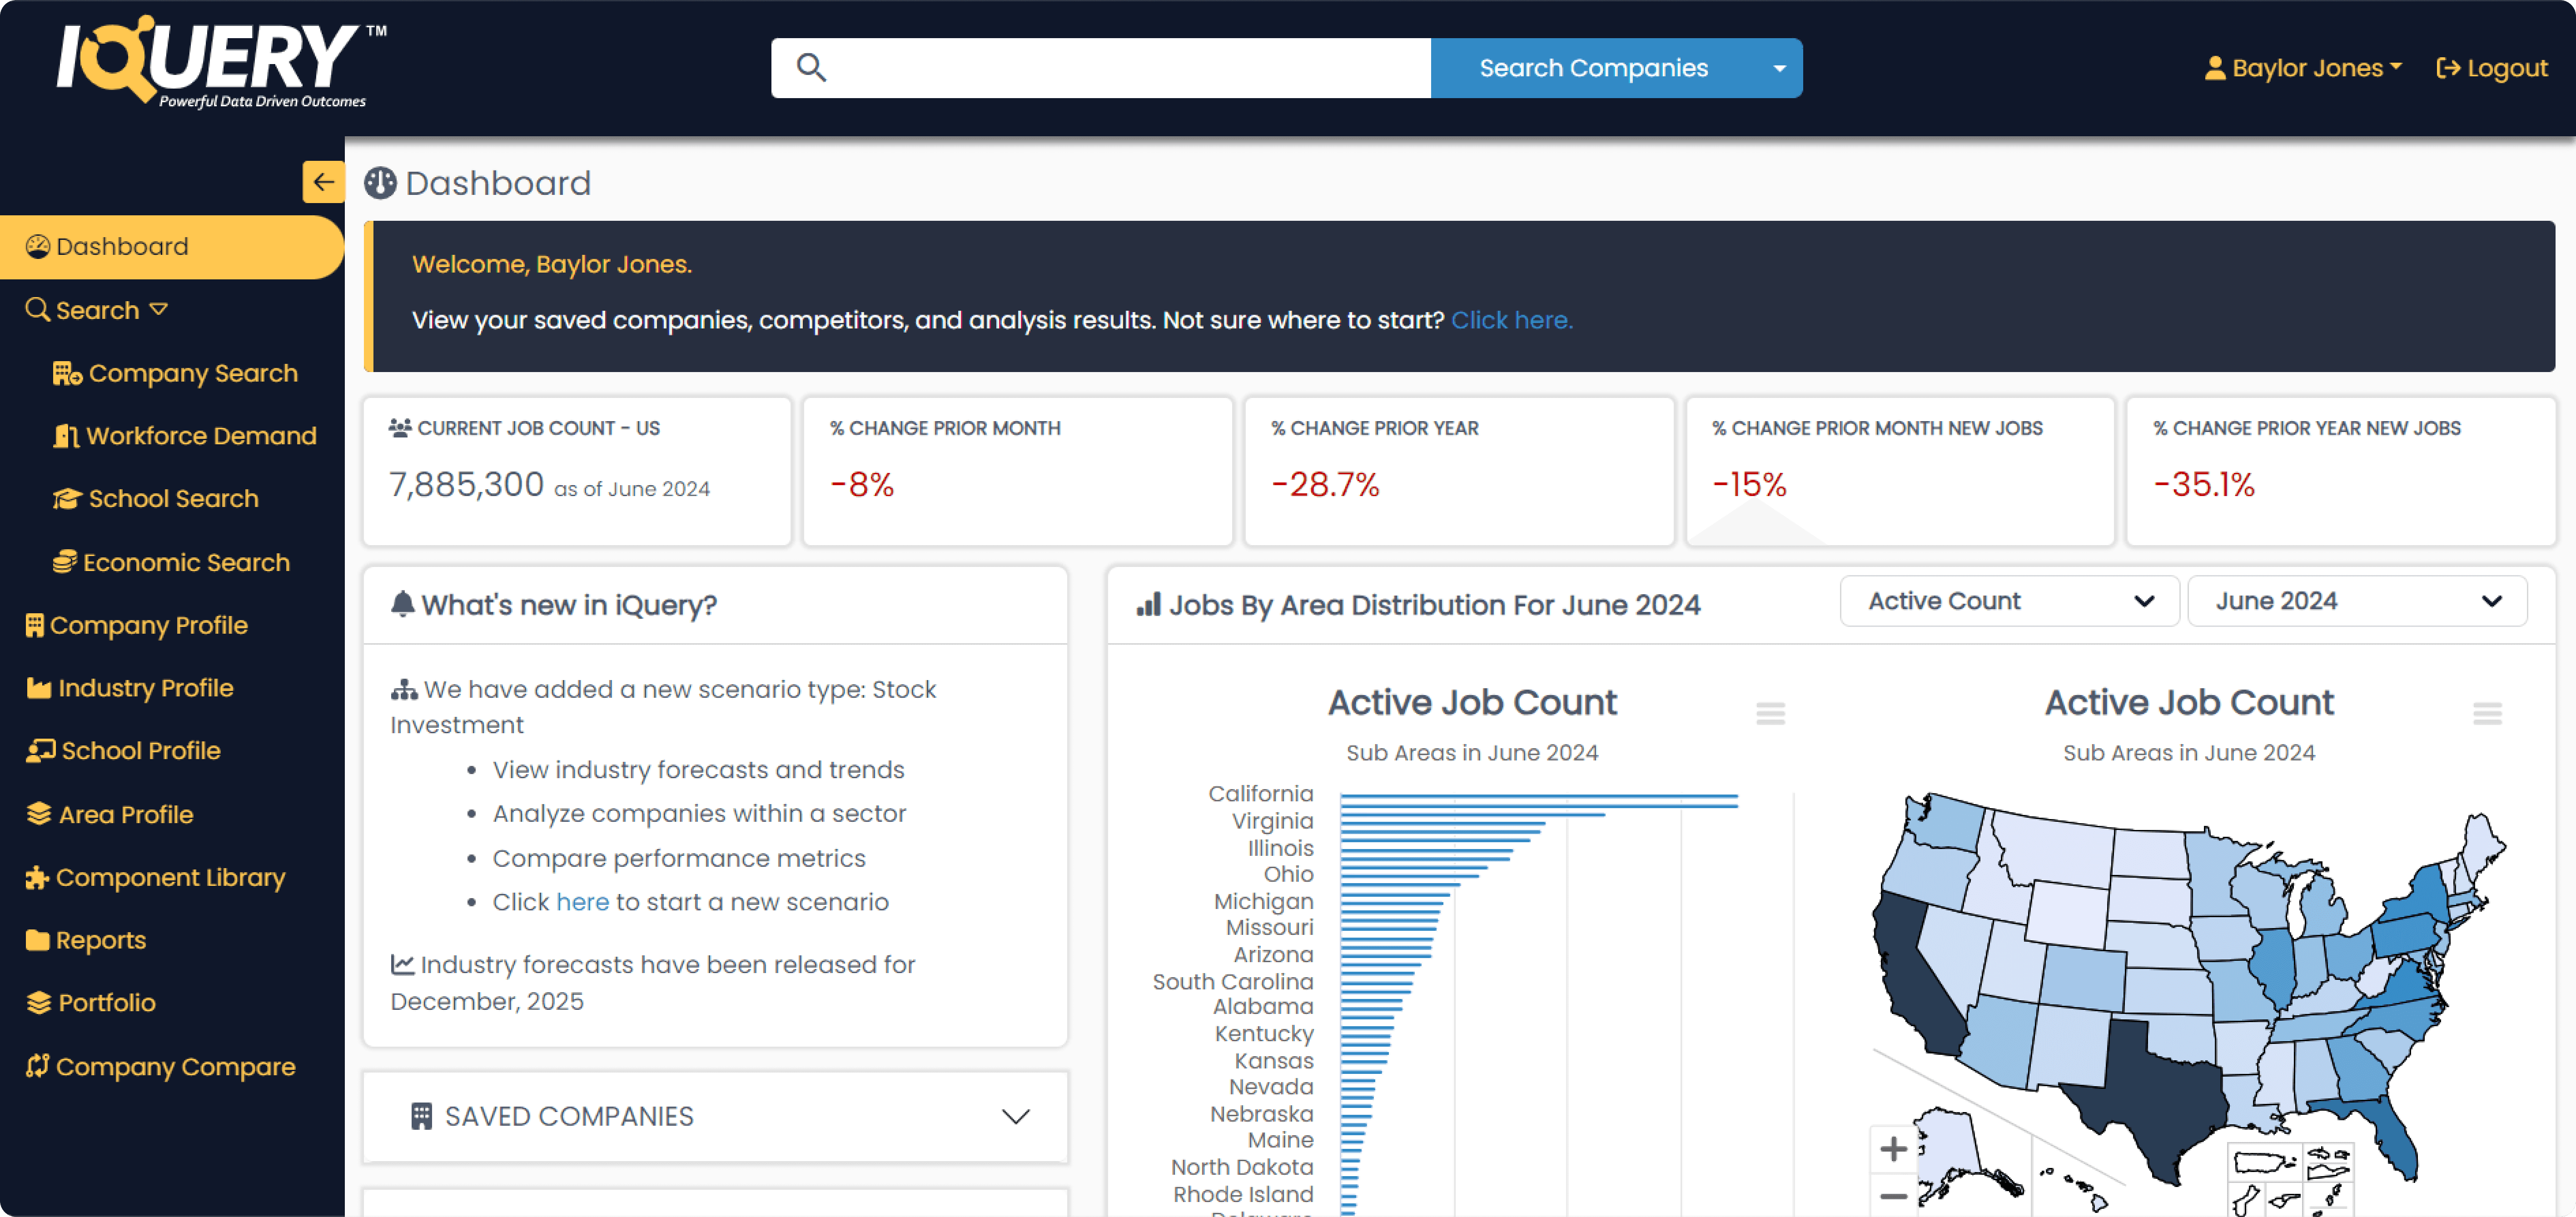The image size is (2576, 1217).
Task: Click the Saved Companies building icon
Action: [421, 1116]
